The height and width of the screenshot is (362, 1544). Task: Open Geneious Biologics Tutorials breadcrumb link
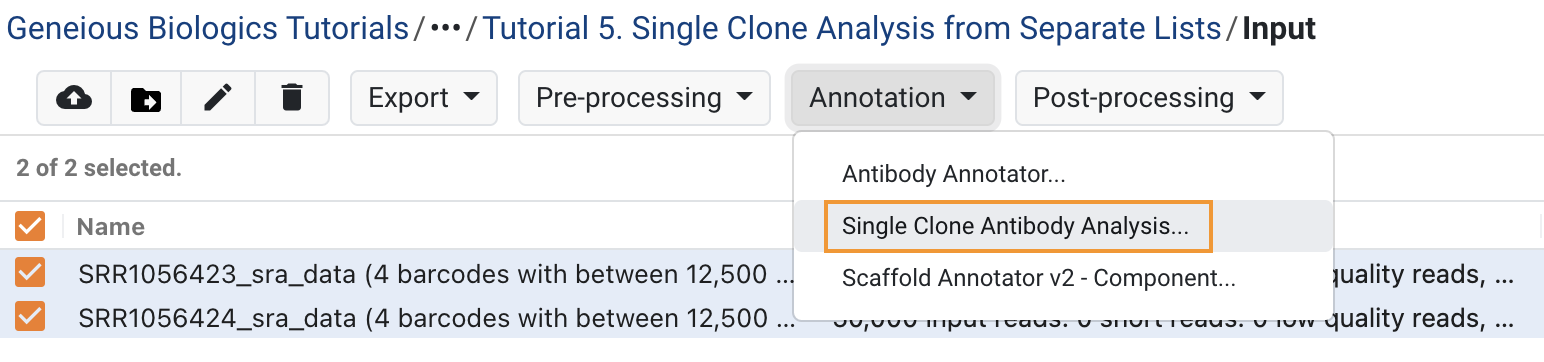pyautogui.click(x=208, y=28)
